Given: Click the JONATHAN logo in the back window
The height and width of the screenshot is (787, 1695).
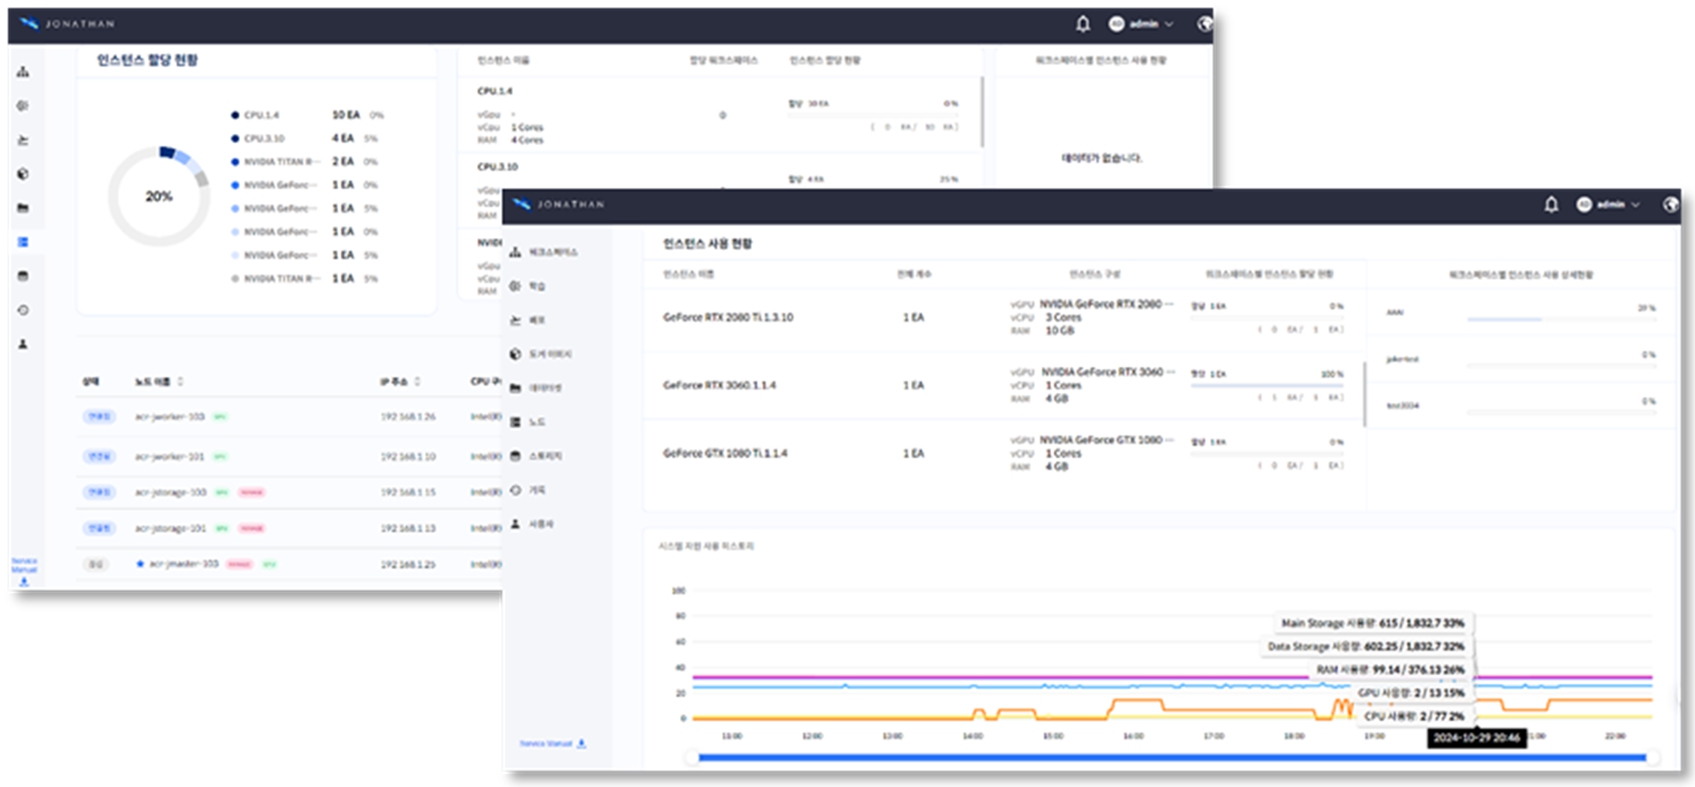Looking at the screenshot, I should point(67,24).
